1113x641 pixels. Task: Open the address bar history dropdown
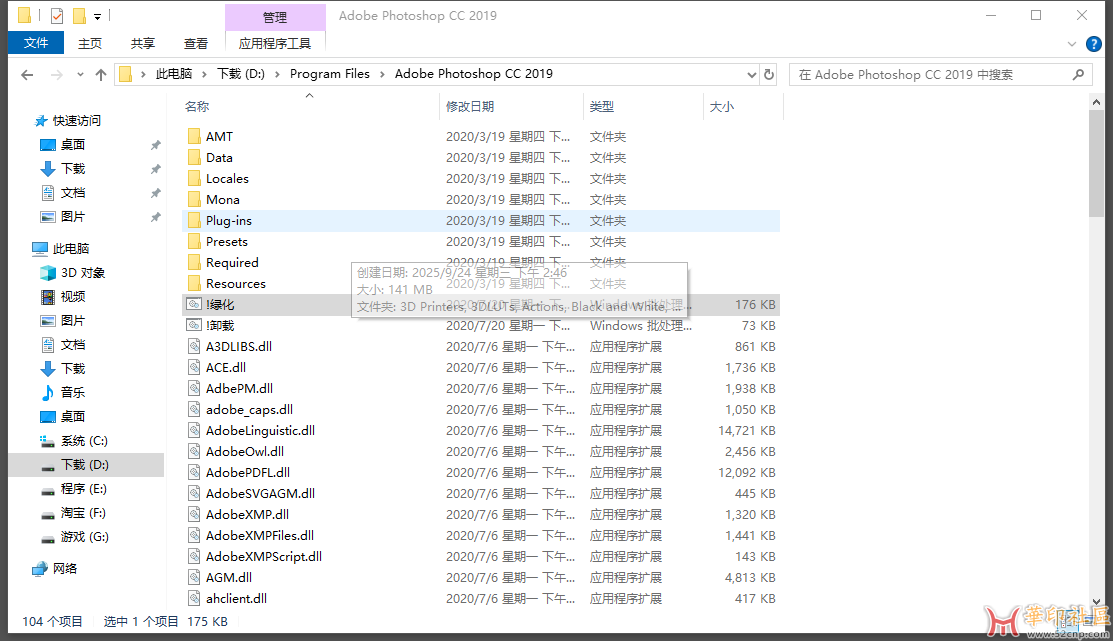(752, 74)
